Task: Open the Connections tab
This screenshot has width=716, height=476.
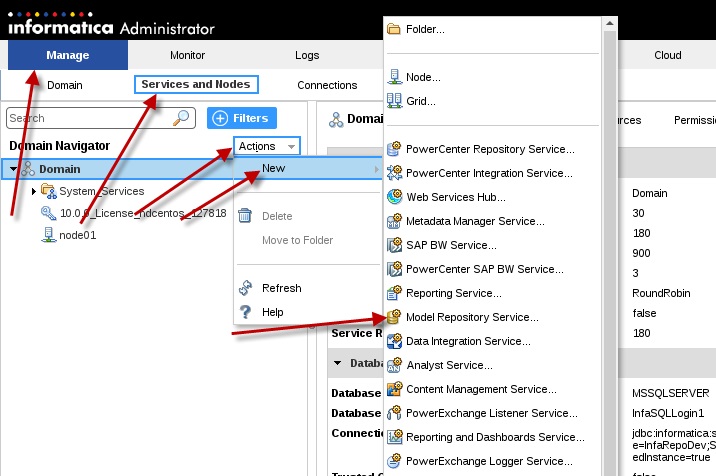Action: point(327,85)
